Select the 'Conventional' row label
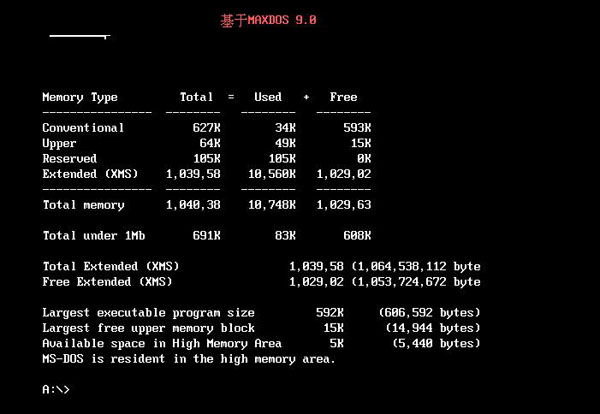Image resolution: width=600 pixels, height=414 pixels. click(x=83, y=128)
